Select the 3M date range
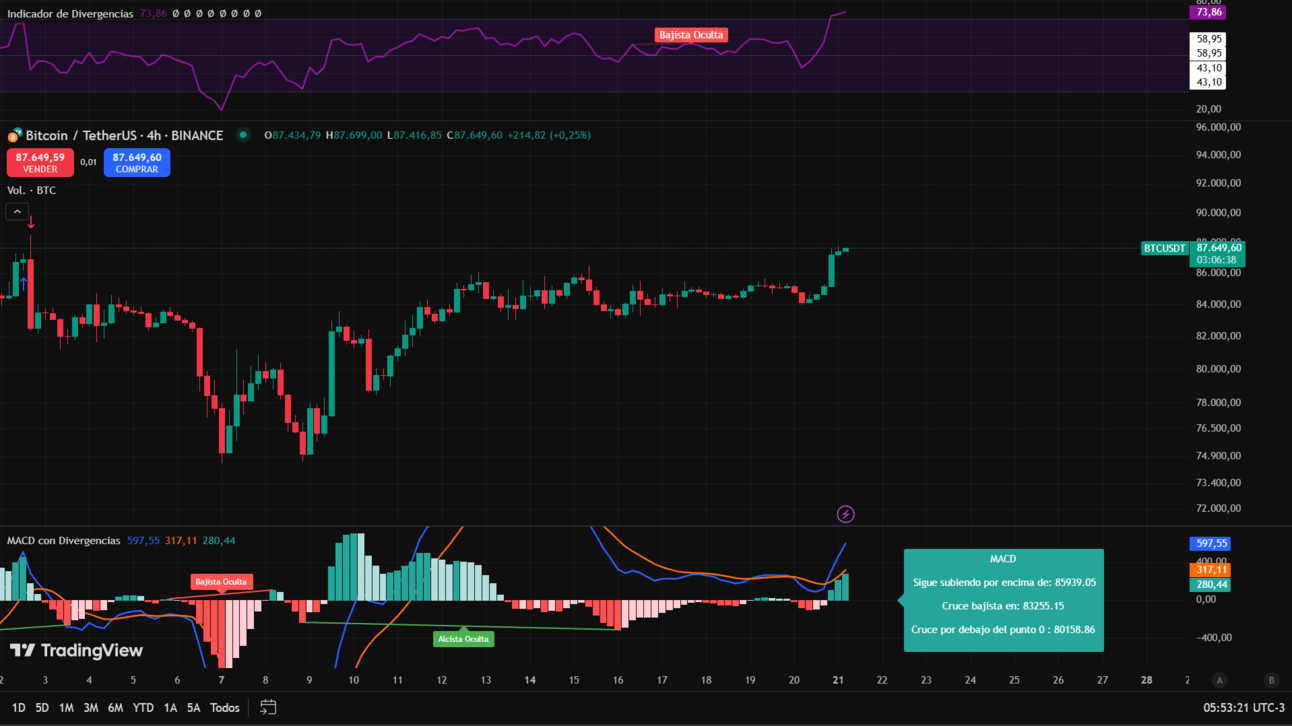This screenshot has height=726, width=1292. point(90,708)
